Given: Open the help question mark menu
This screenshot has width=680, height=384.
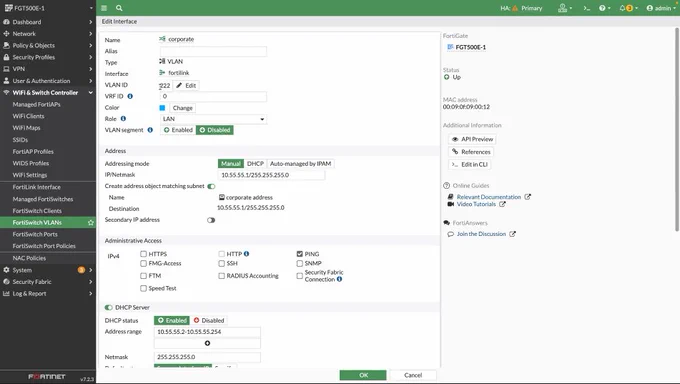Looking at the screenshot, I should [x=604, y=8].
